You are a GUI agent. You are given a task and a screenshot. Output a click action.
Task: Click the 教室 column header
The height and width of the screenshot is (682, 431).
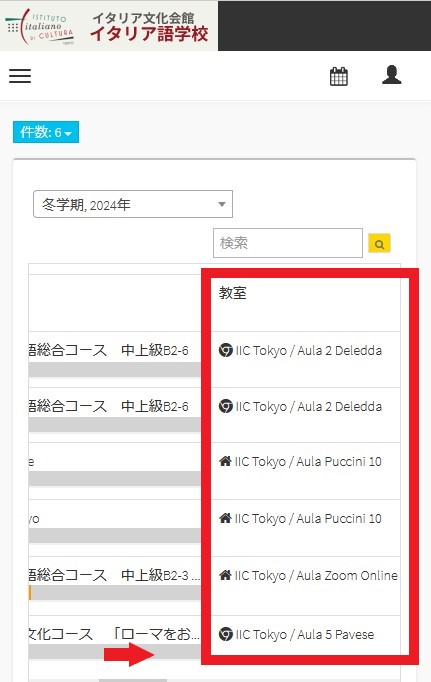tap(233, 293)
